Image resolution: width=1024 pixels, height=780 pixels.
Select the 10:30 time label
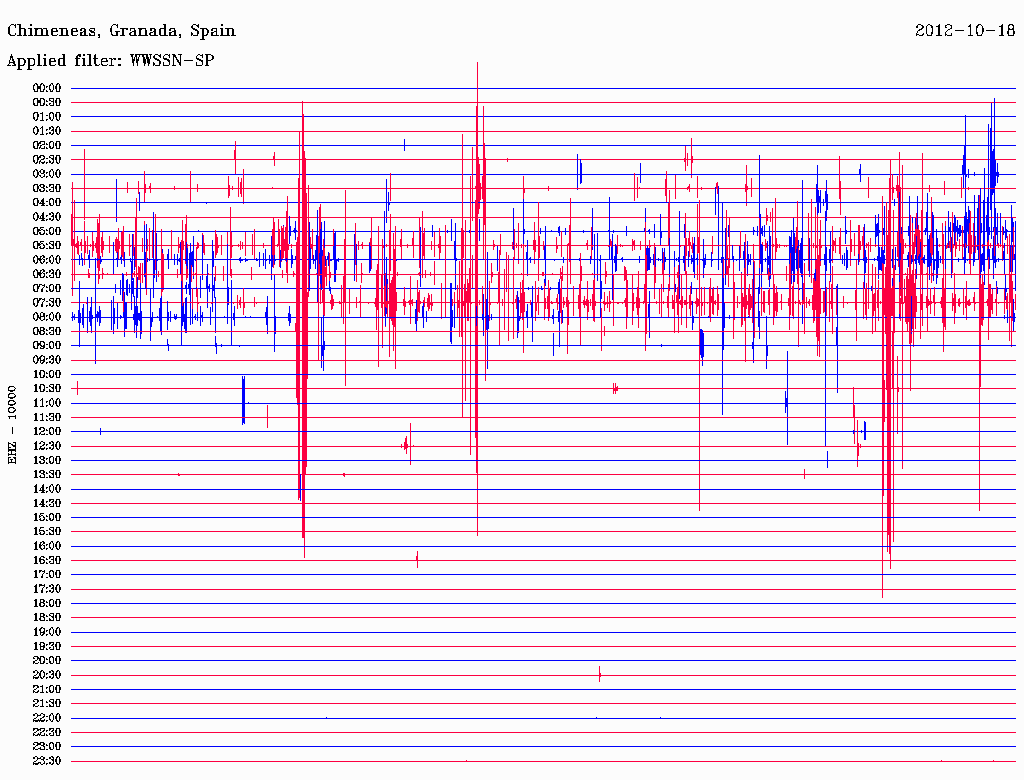pyautogui.click(x=46, y=389)
